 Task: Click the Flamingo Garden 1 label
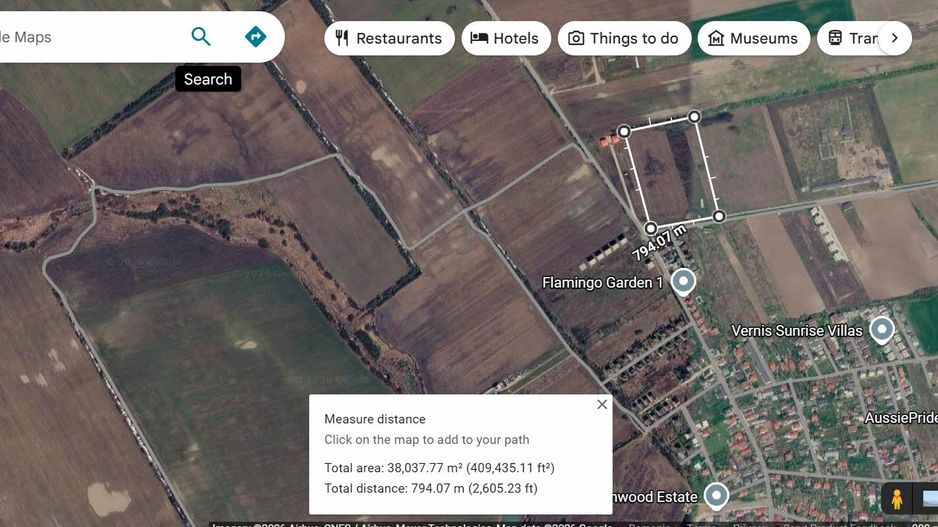coord(602,282)
